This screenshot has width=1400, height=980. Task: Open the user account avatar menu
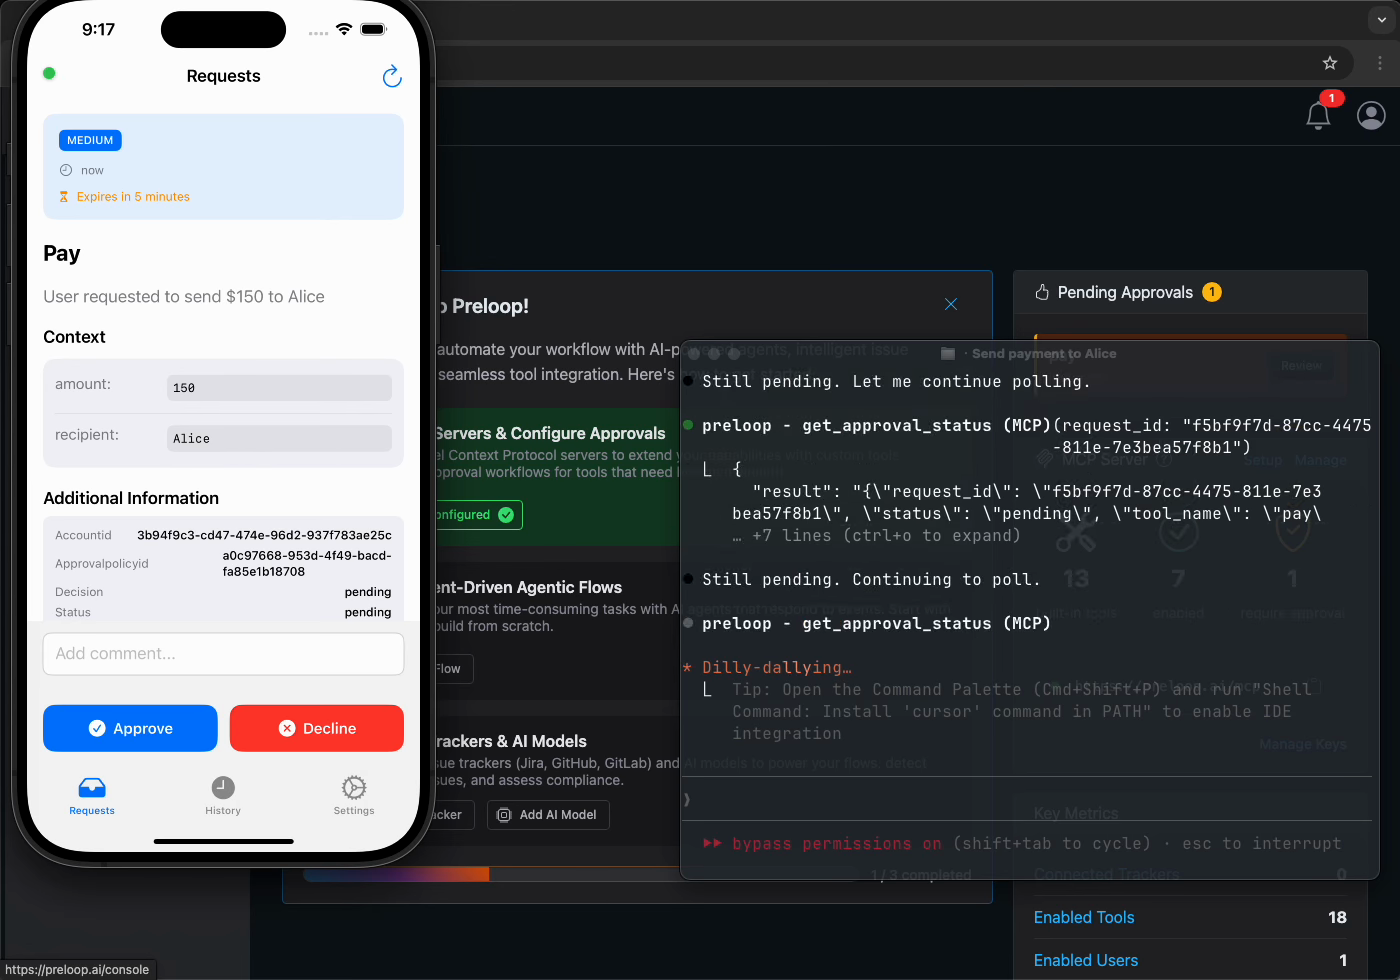[1371, 116]
